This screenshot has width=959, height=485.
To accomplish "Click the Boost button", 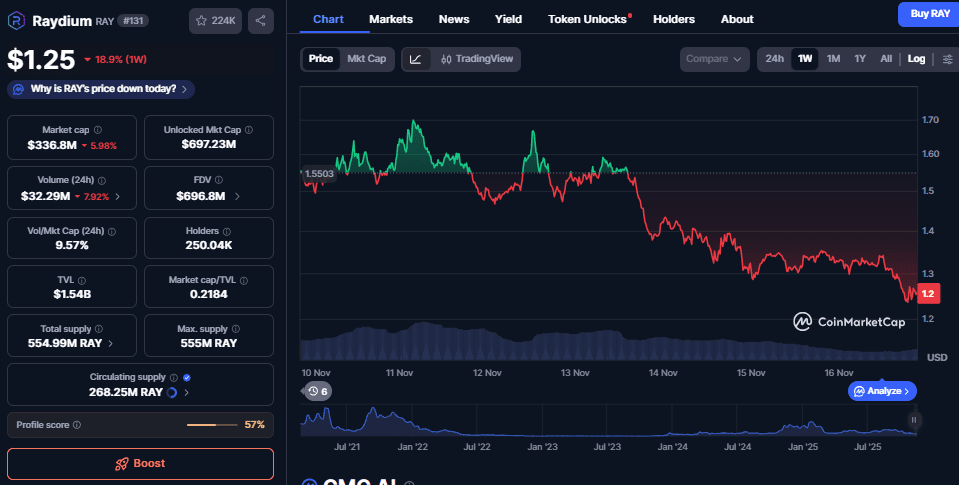I will [140, 463].
